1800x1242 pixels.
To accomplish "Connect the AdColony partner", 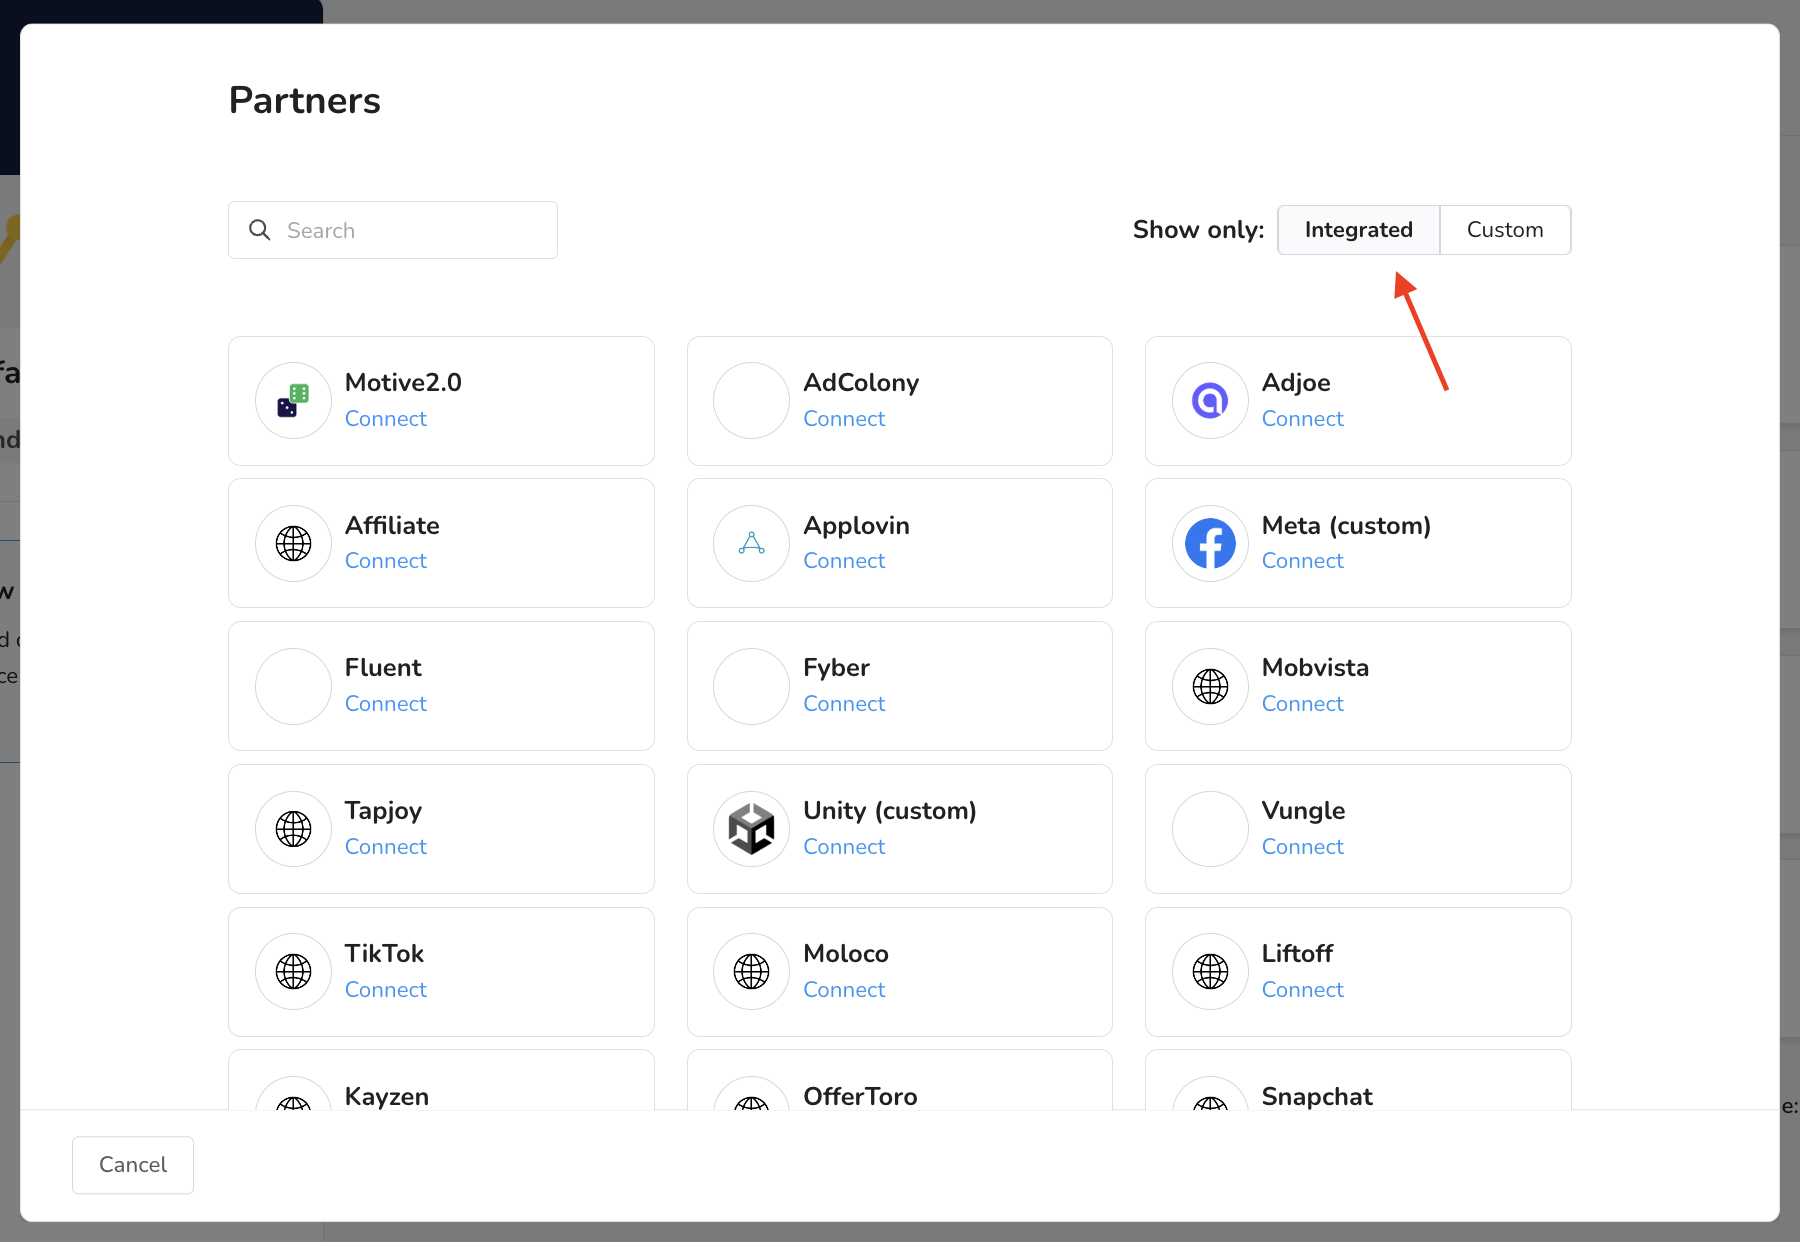I will tap(844, 419).
